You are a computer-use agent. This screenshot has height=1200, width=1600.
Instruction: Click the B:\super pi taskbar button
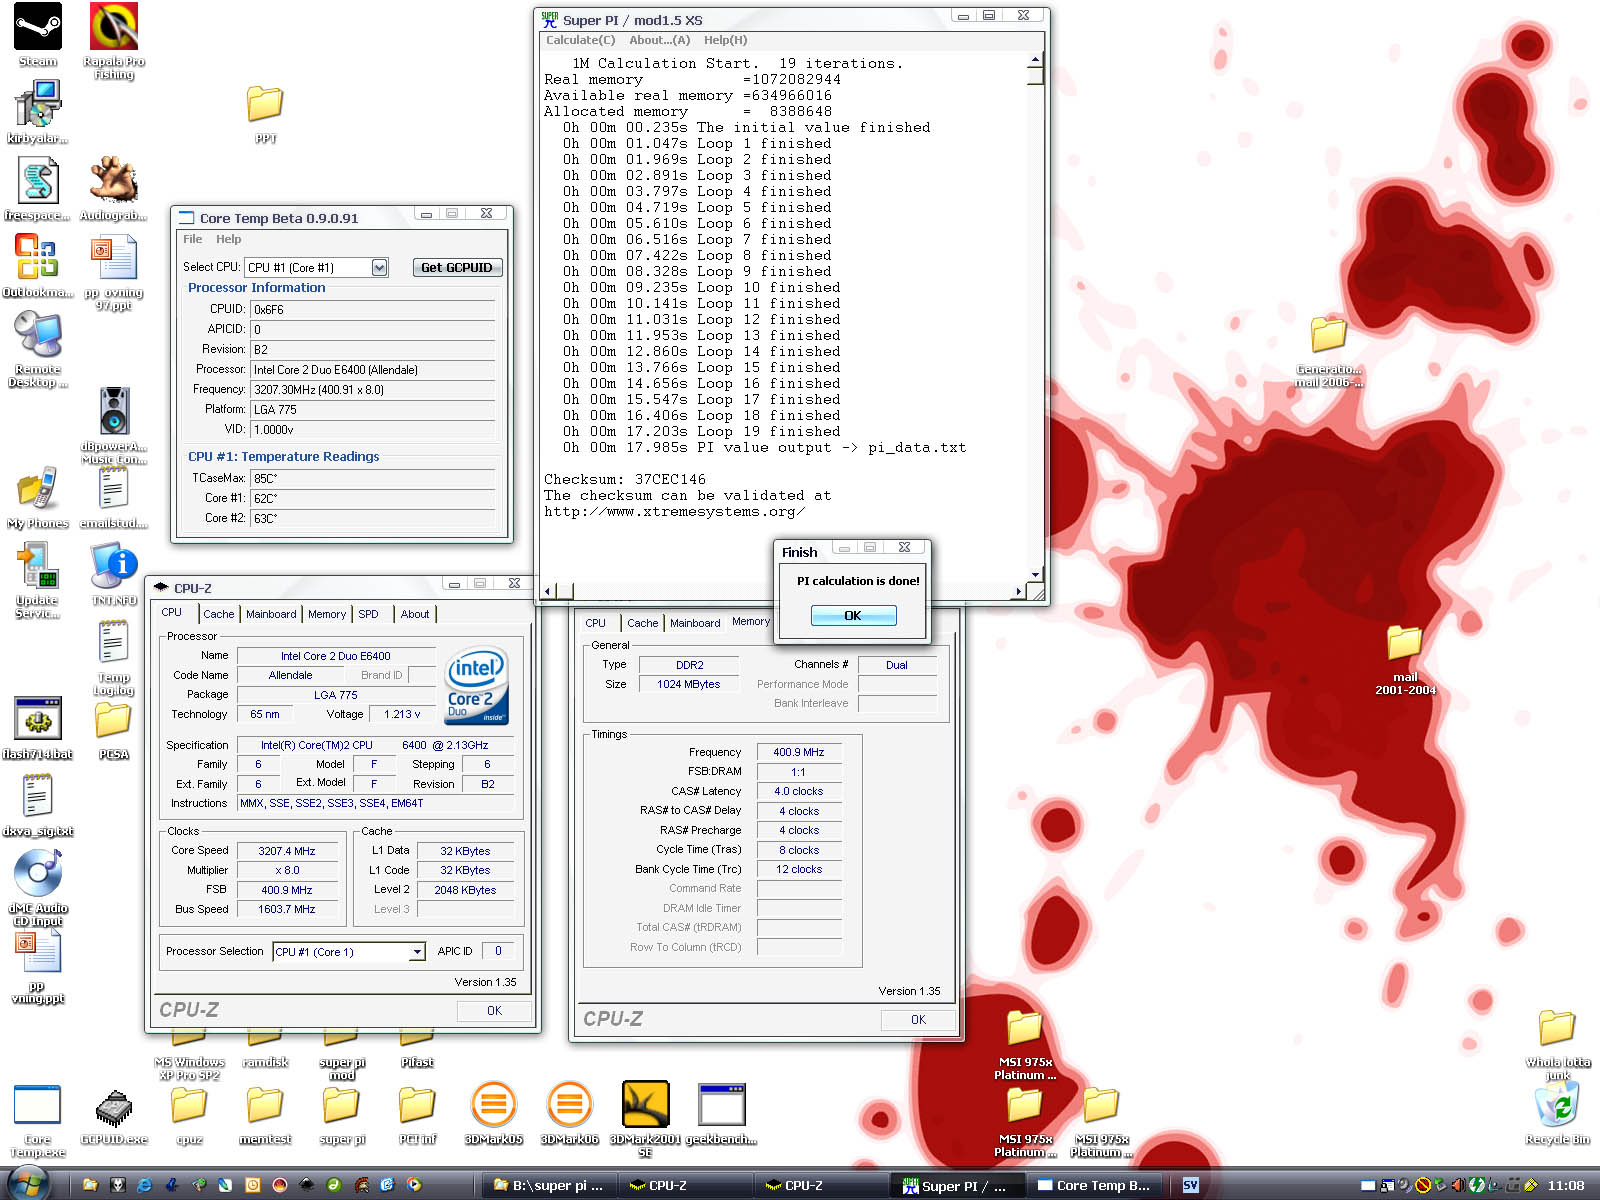pos(549,1185)
